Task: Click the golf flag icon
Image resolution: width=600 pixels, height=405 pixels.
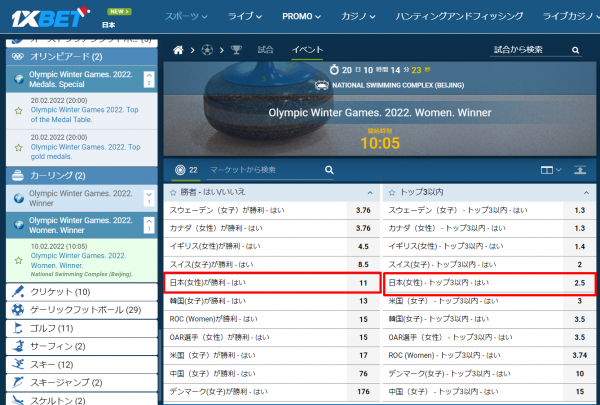Action: coord(18,328)
